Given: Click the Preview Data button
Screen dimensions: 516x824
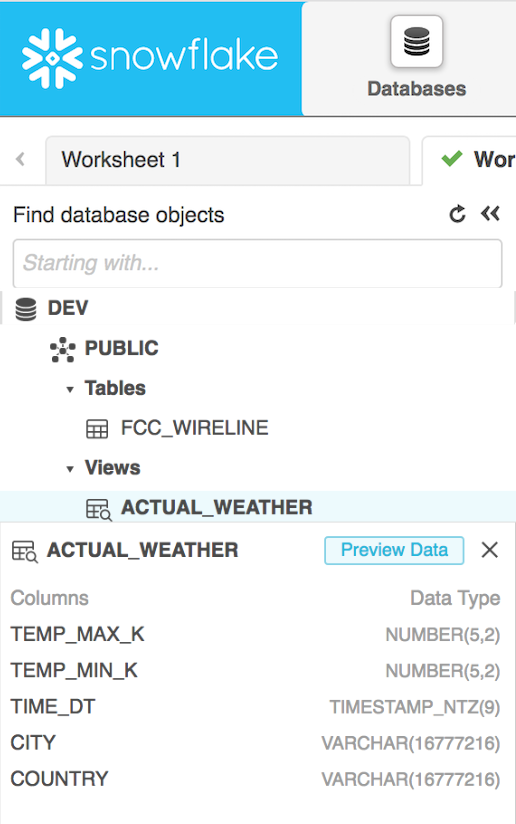Looking at the screenshot, I should coord(394,550).
